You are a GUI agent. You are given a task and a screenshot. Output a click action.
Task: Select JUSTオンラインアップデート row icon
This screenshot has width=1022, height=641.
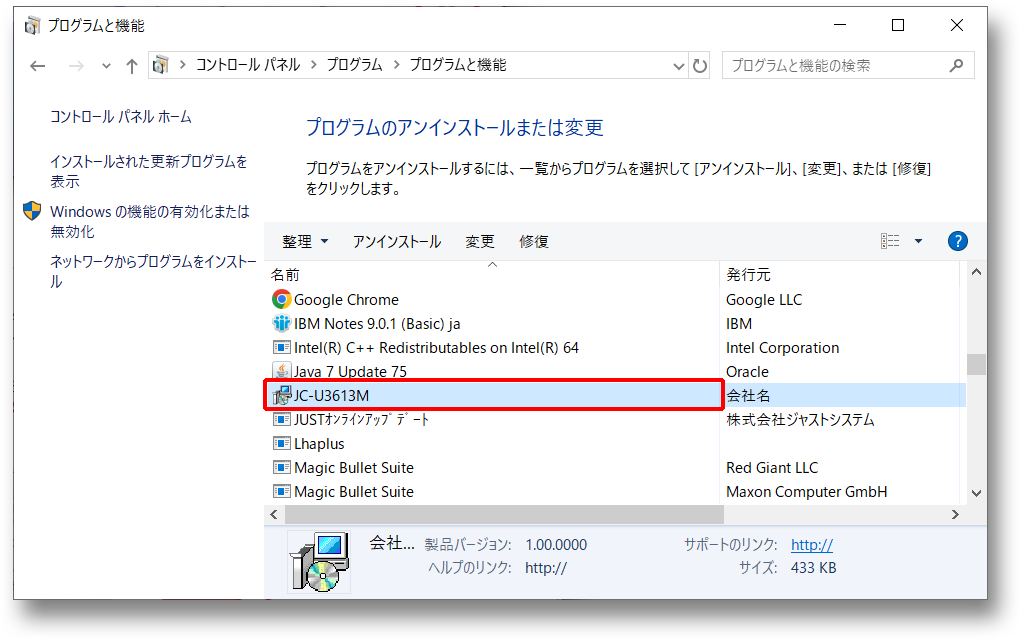[282, 419]
